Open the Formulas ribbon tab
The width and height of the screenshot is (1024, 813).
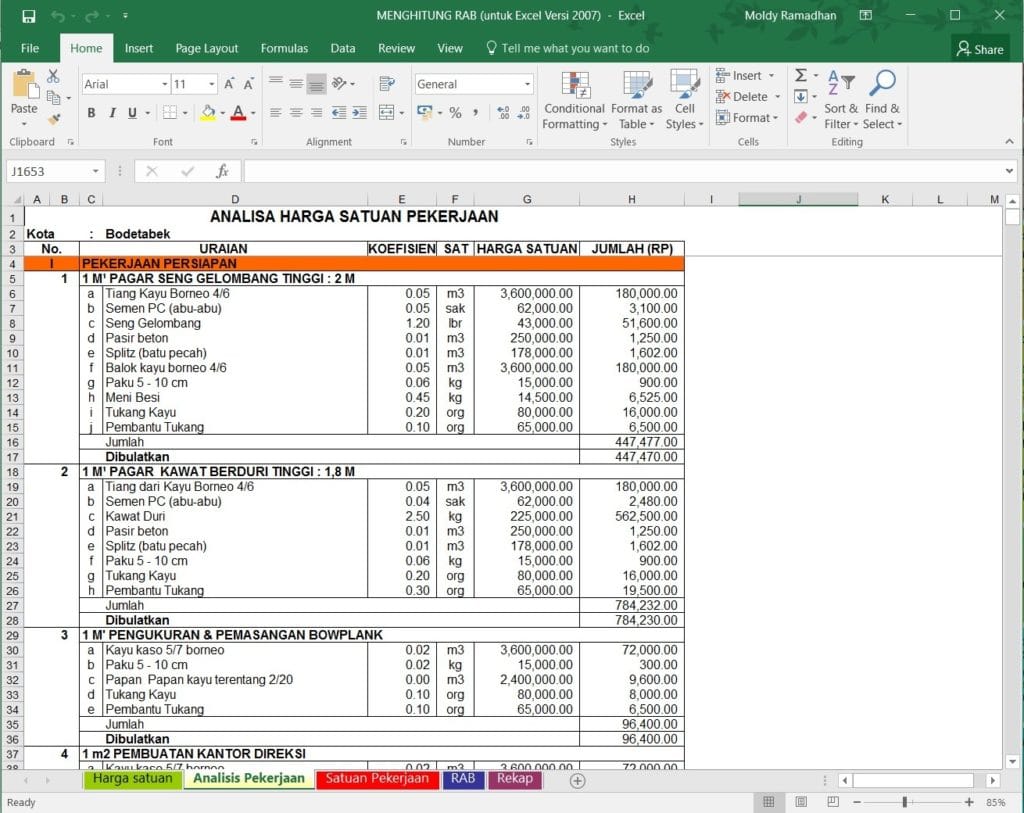click(285, 48)
